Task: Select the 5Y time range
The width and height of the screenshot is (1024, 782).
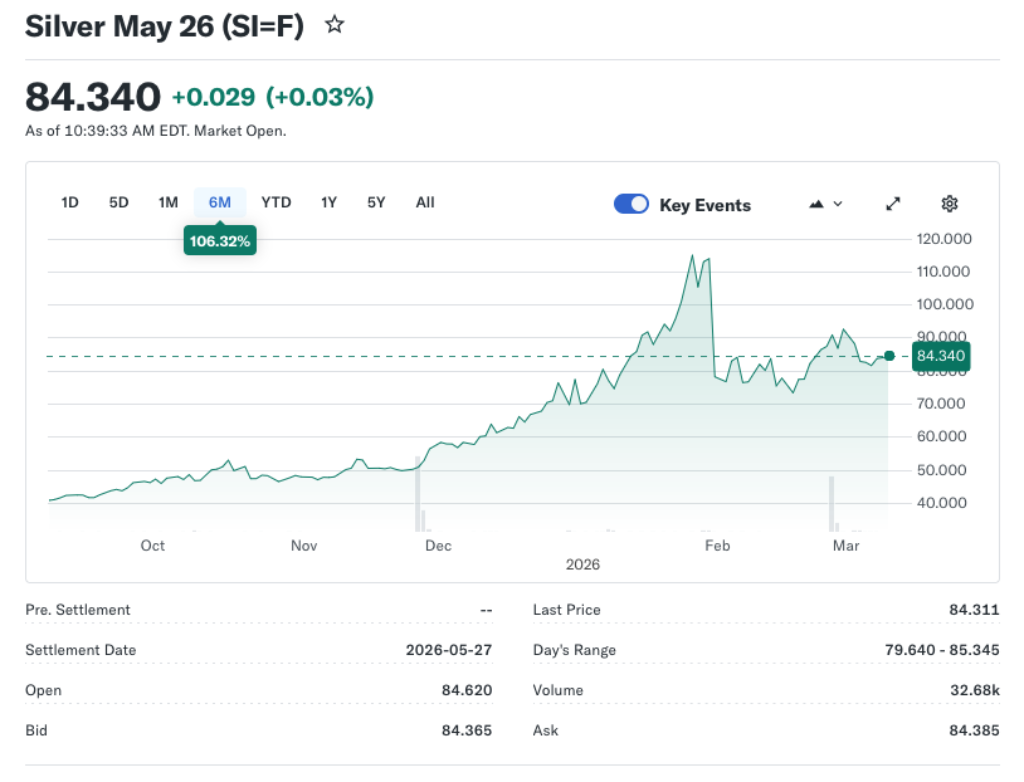Action: [x=376, y=202]
